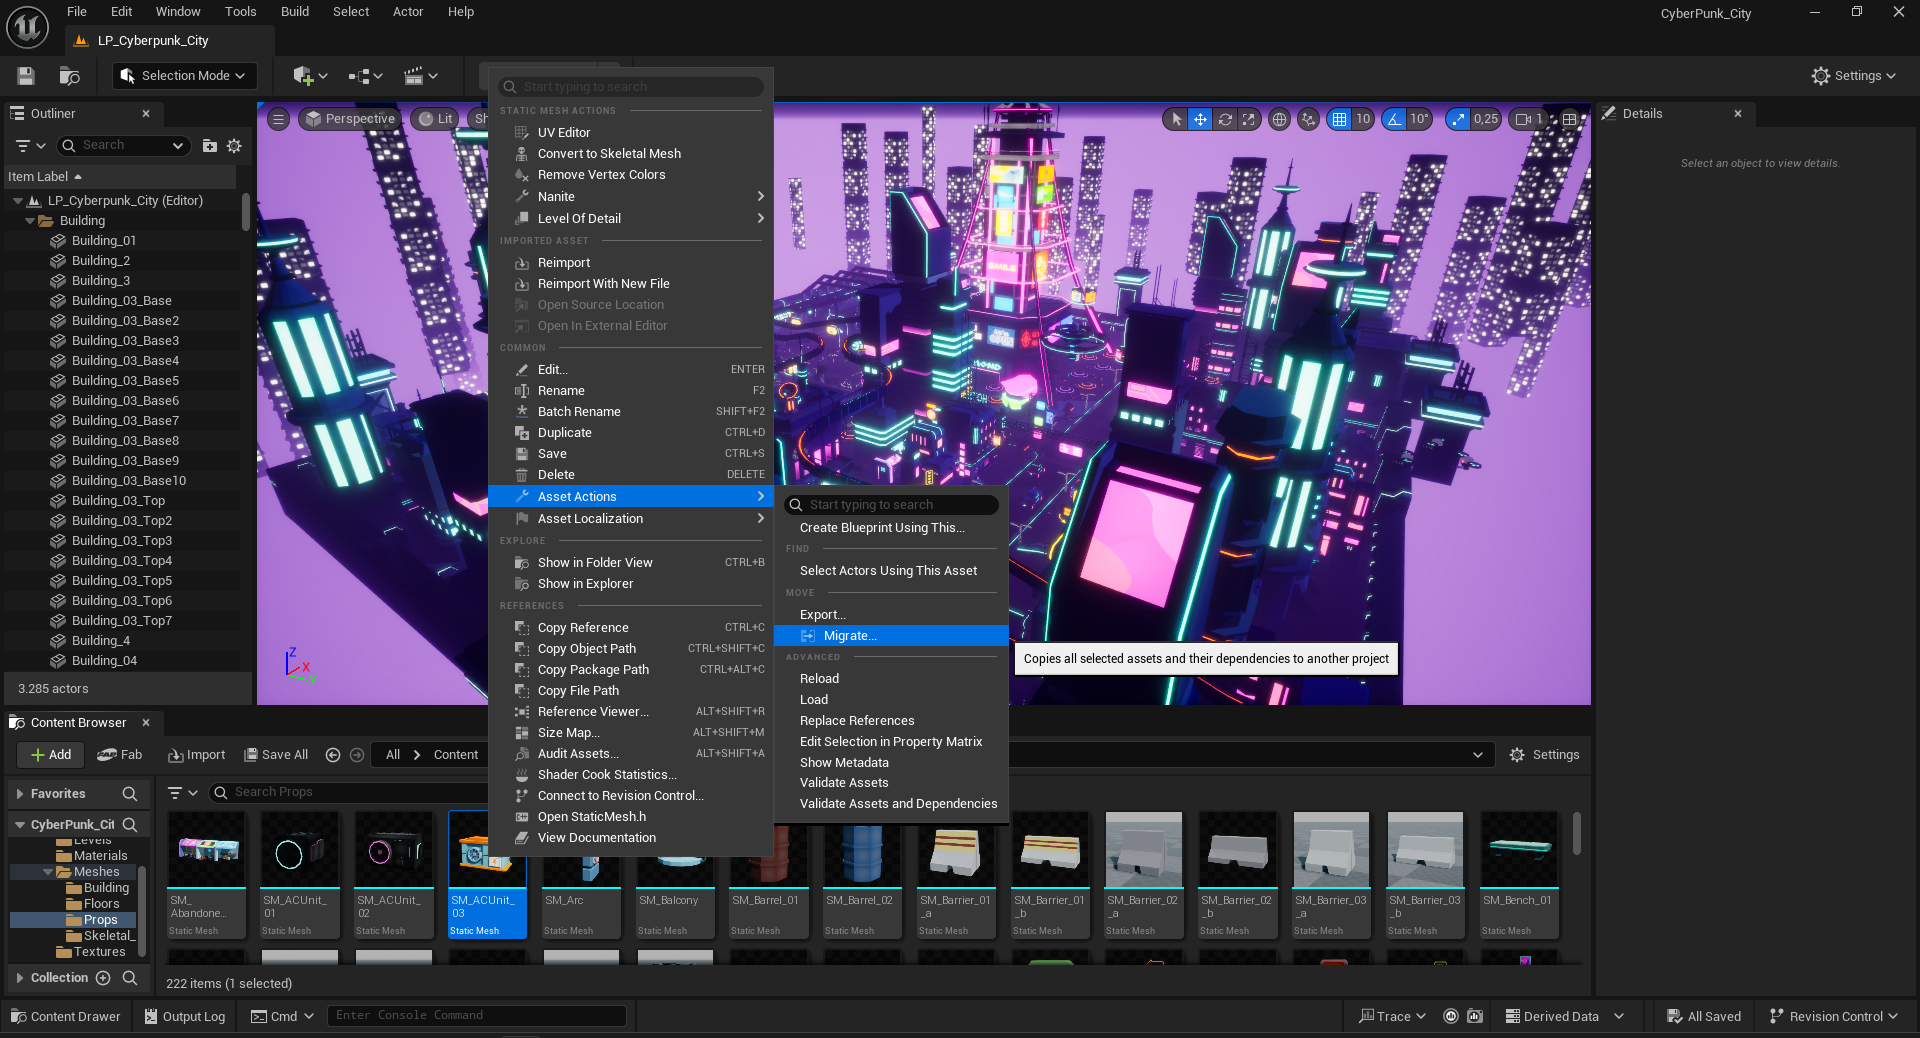The image size is (1920, 1038).
Task: Expand the Favorites section in Content Browser
Action: tap(20, 794)
